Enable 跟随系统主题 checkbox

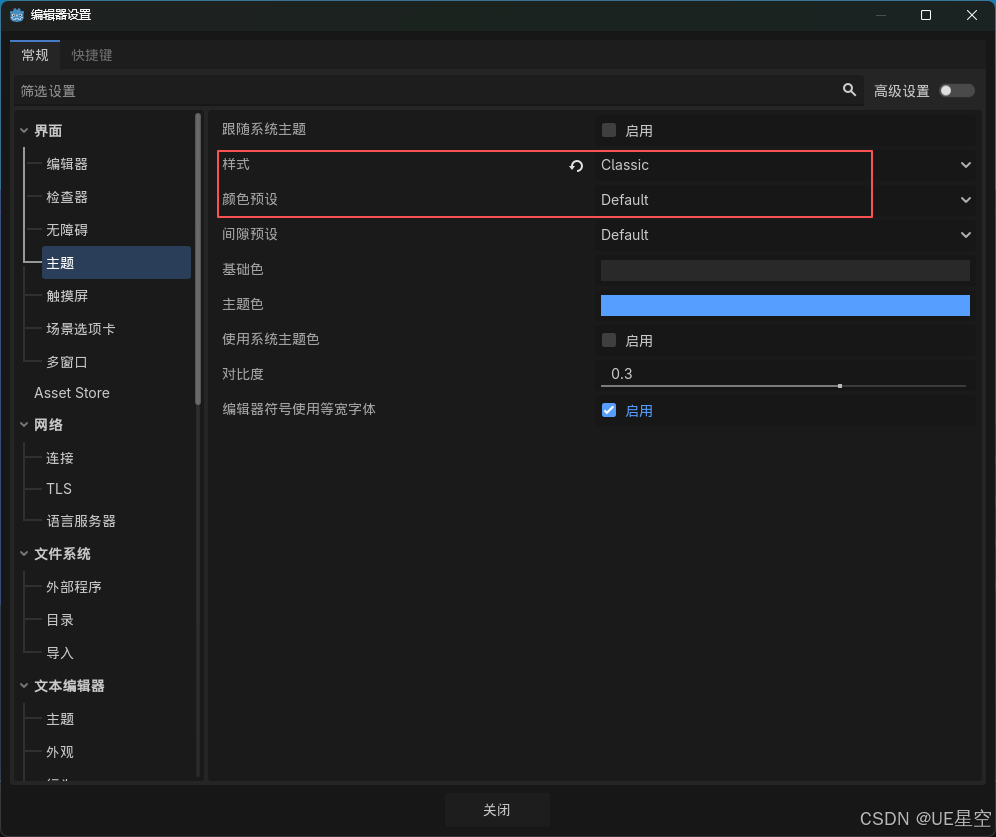point(609,130)
